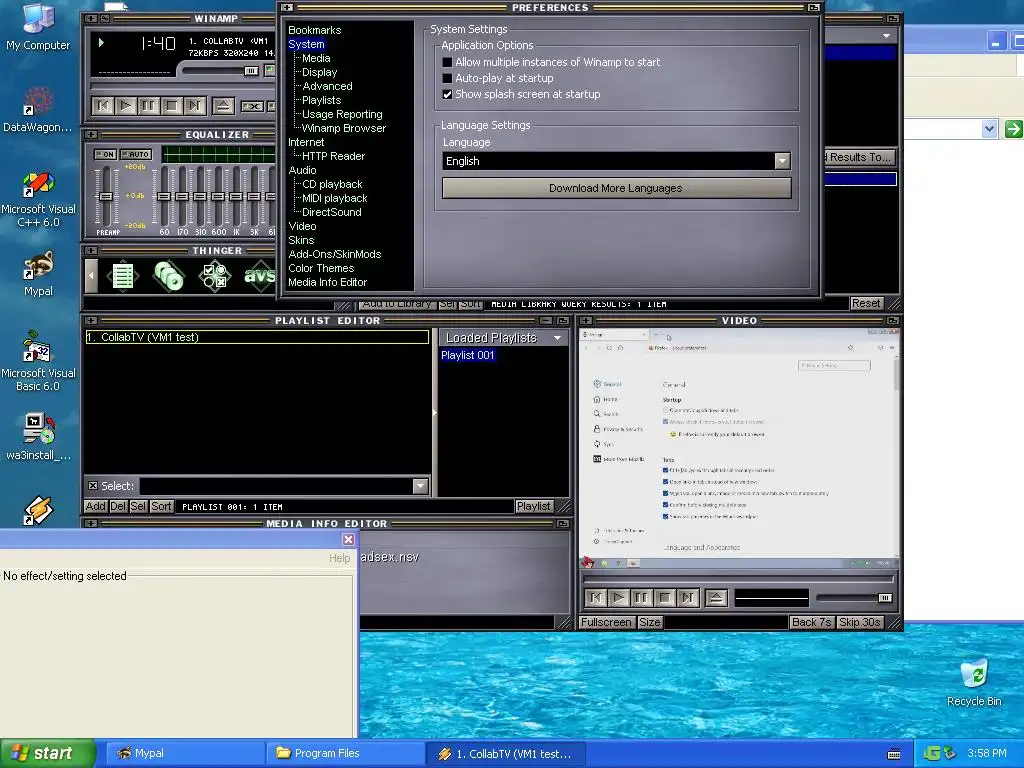Select CollabTV (VM1 test) playlist entry

[257, 337]
